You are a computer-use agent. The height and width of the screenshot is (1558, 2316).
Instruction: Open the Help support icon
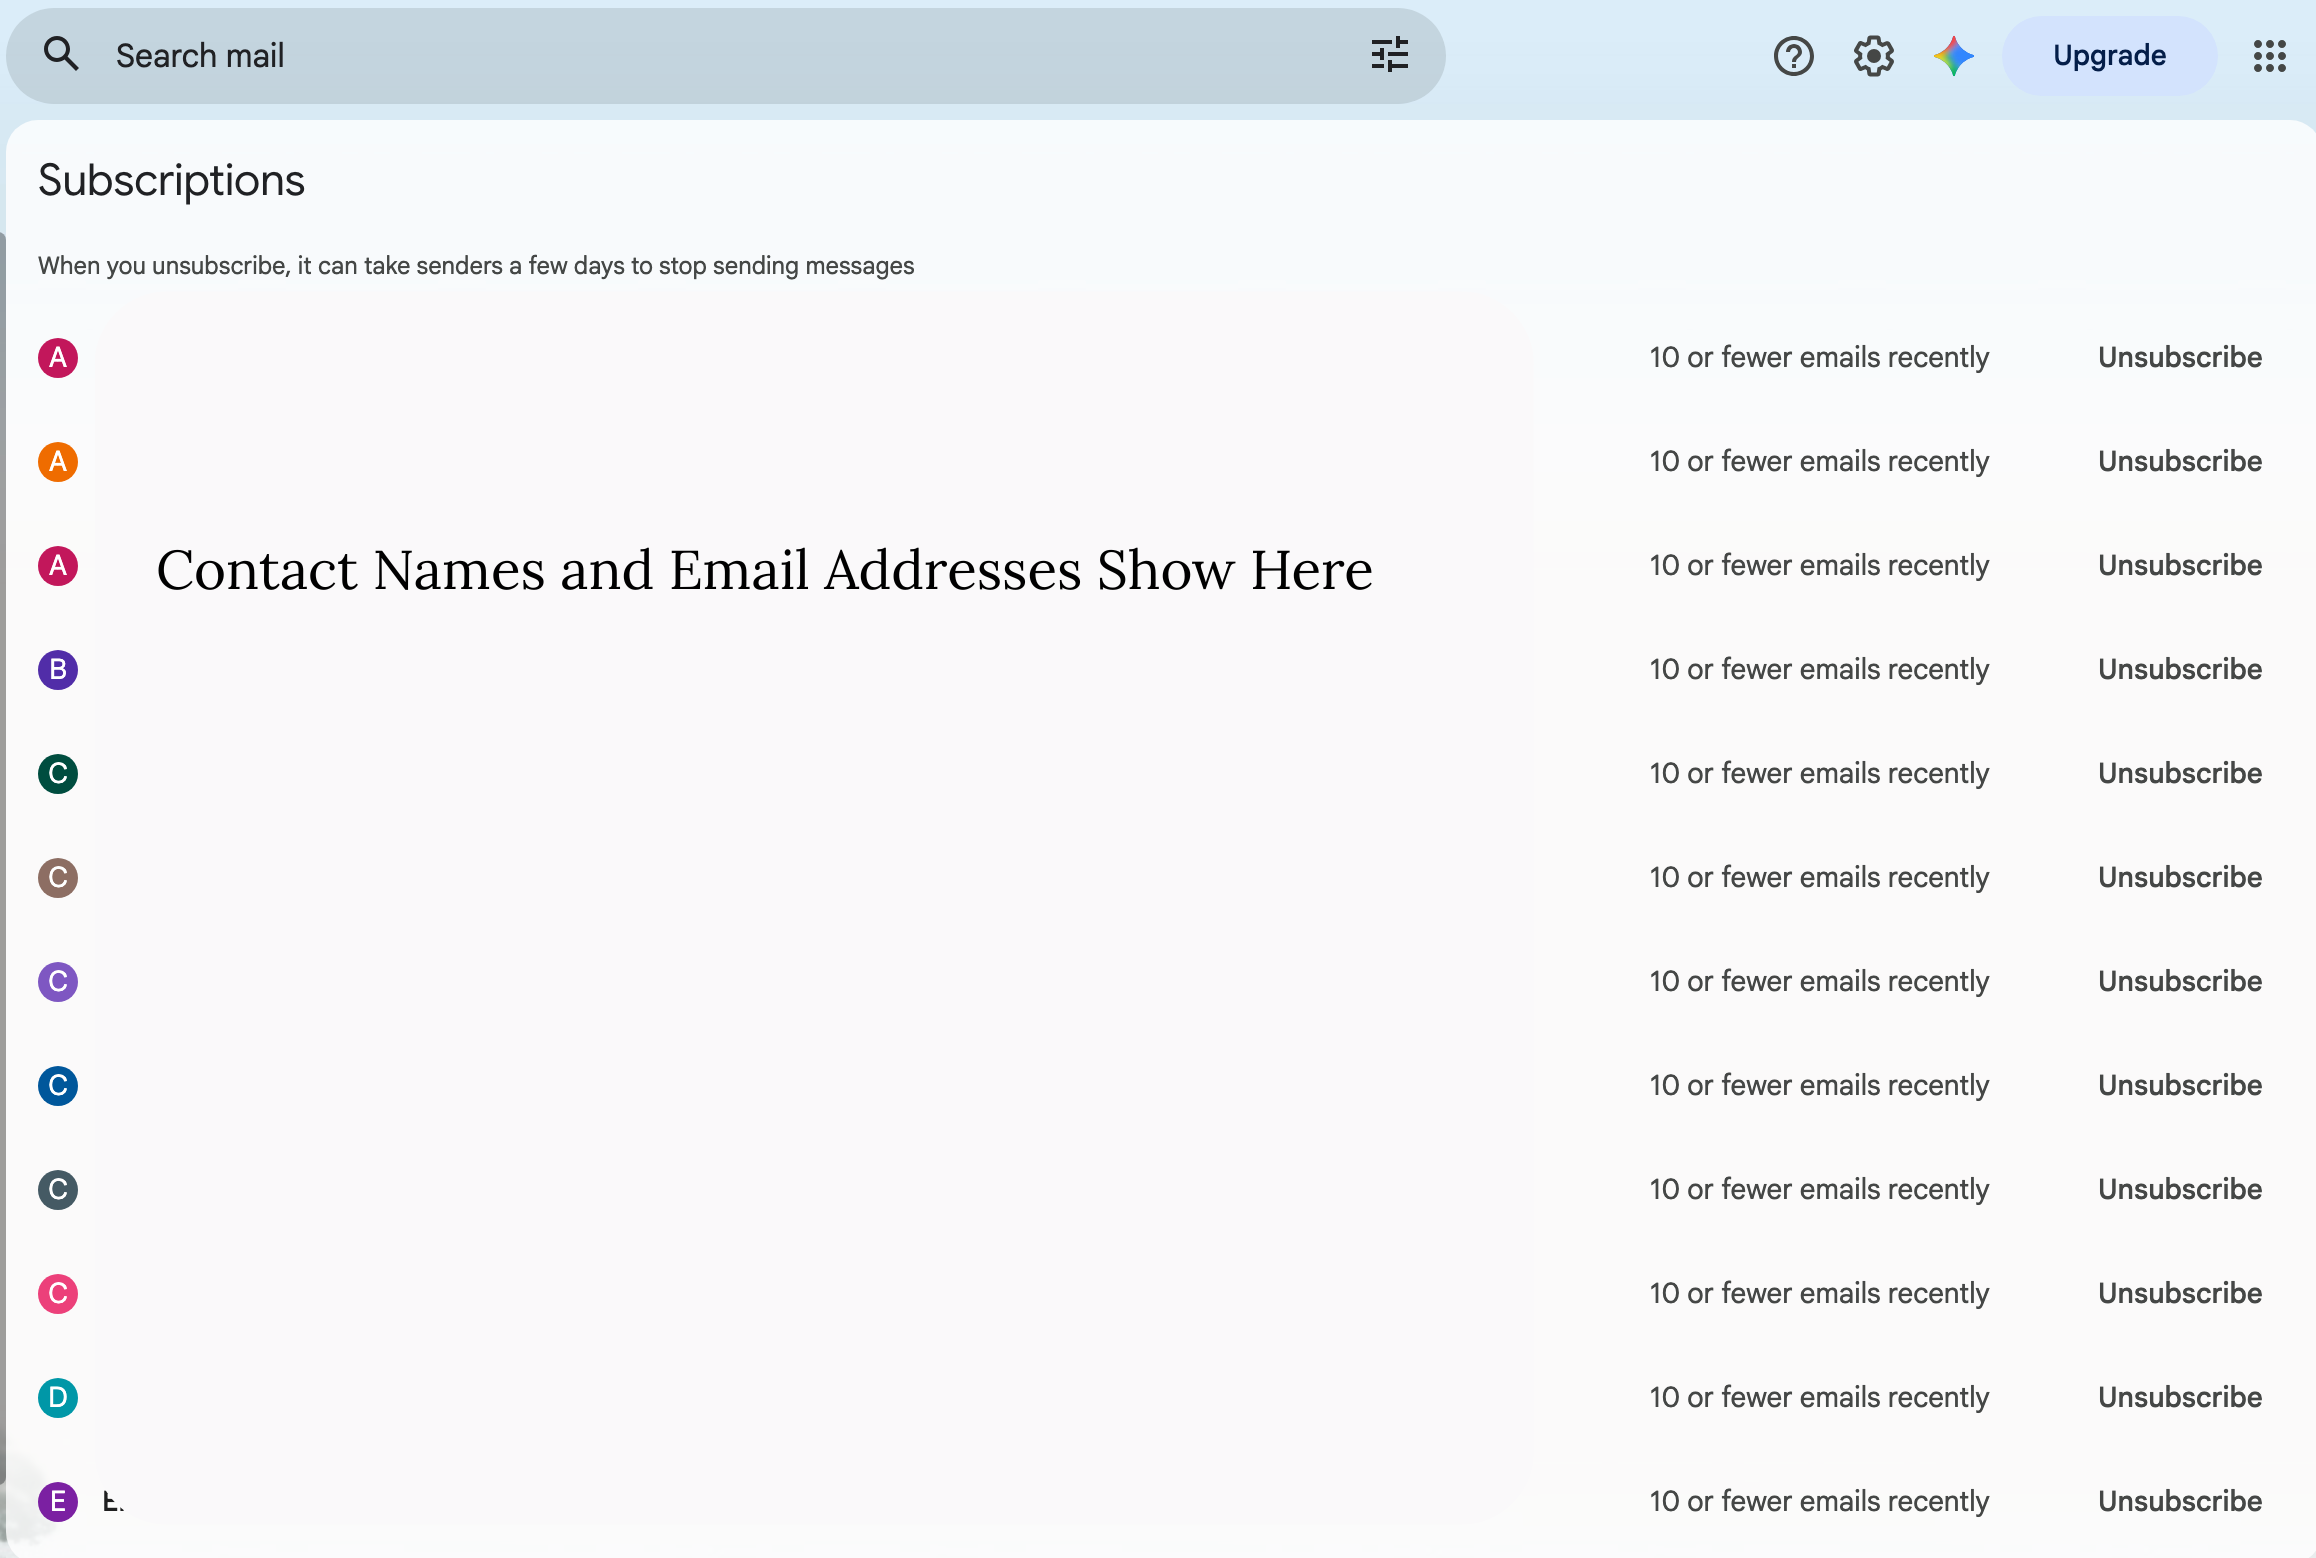click(1793, 56)
